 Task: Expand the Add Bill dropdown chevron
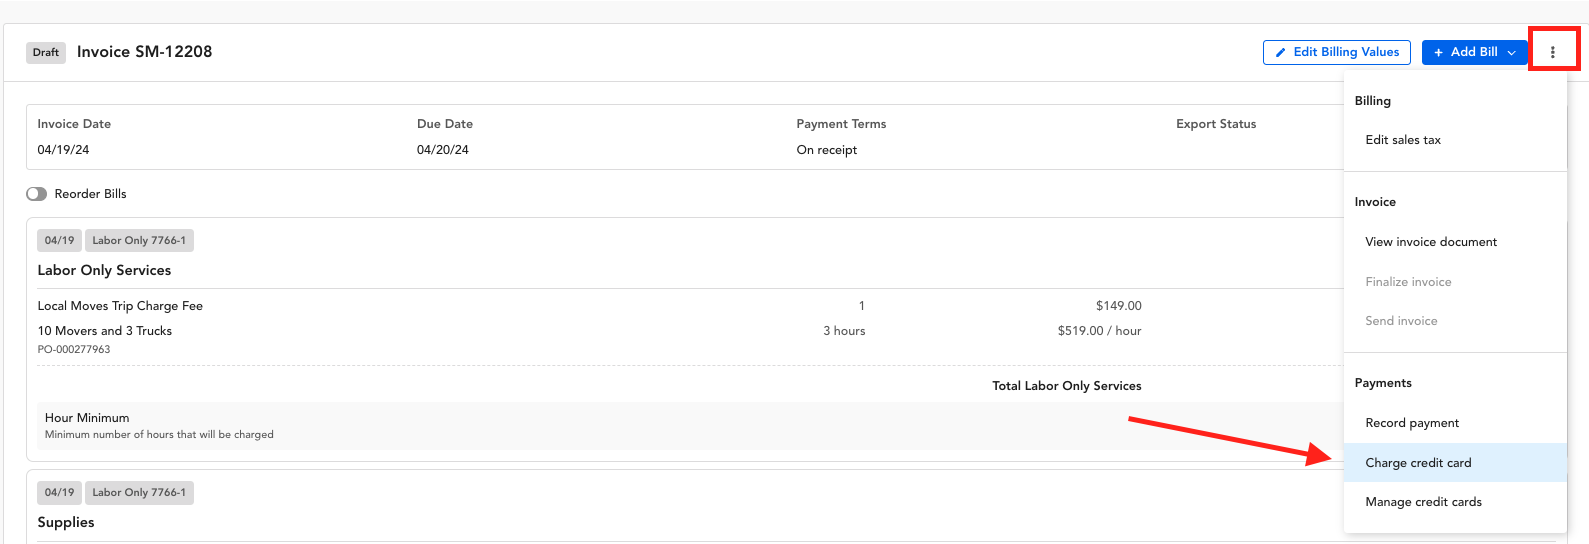pos(1511,53)
